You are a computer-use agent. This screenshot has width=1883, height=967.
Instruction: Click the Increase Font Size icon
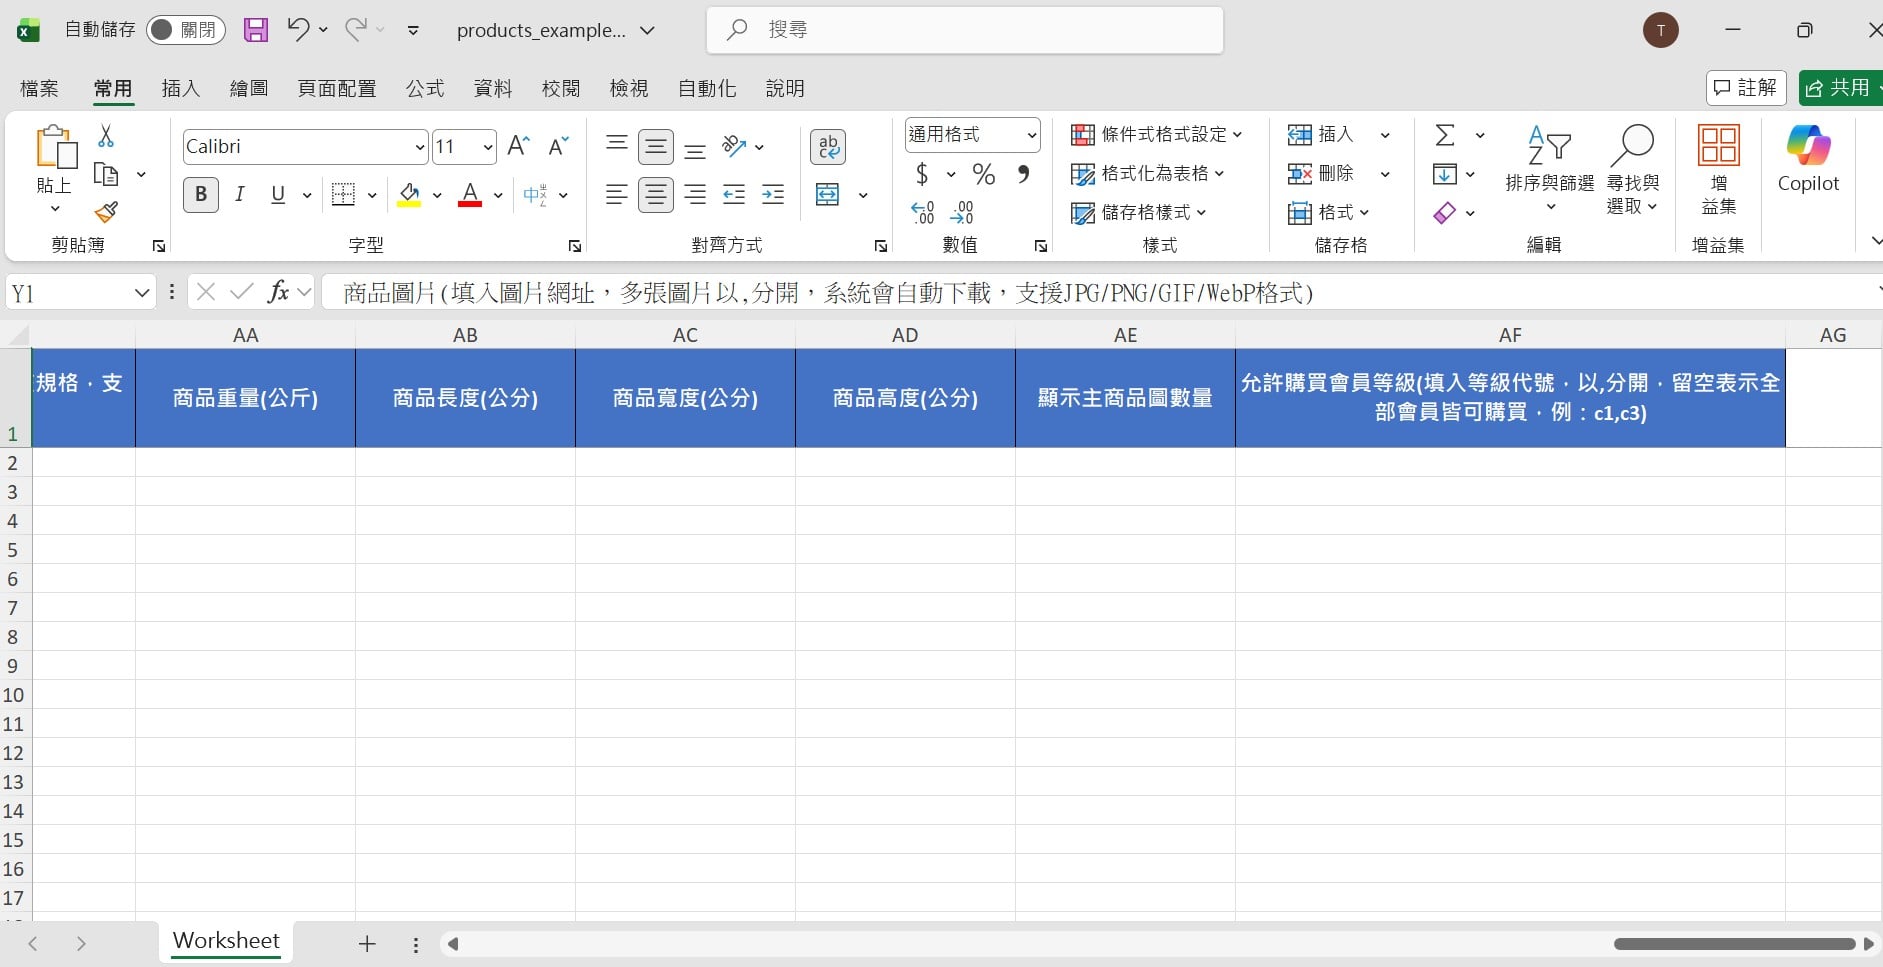pos(518,146)
